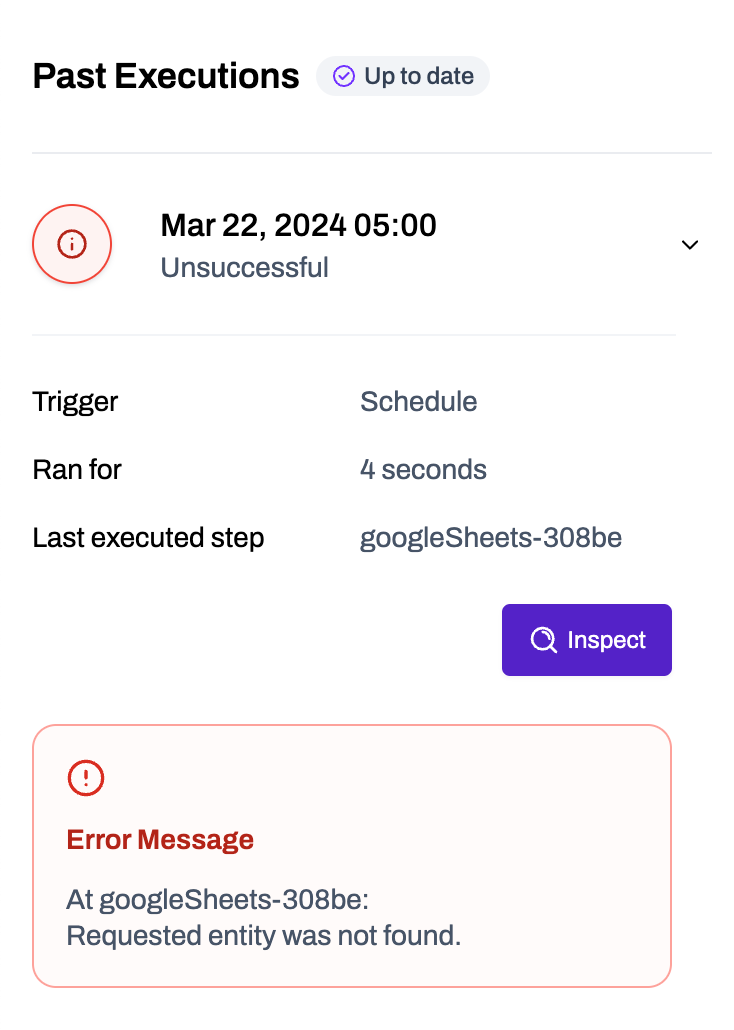
Task: Click the Up to date status badge
Action: click(x=402, y=77)
